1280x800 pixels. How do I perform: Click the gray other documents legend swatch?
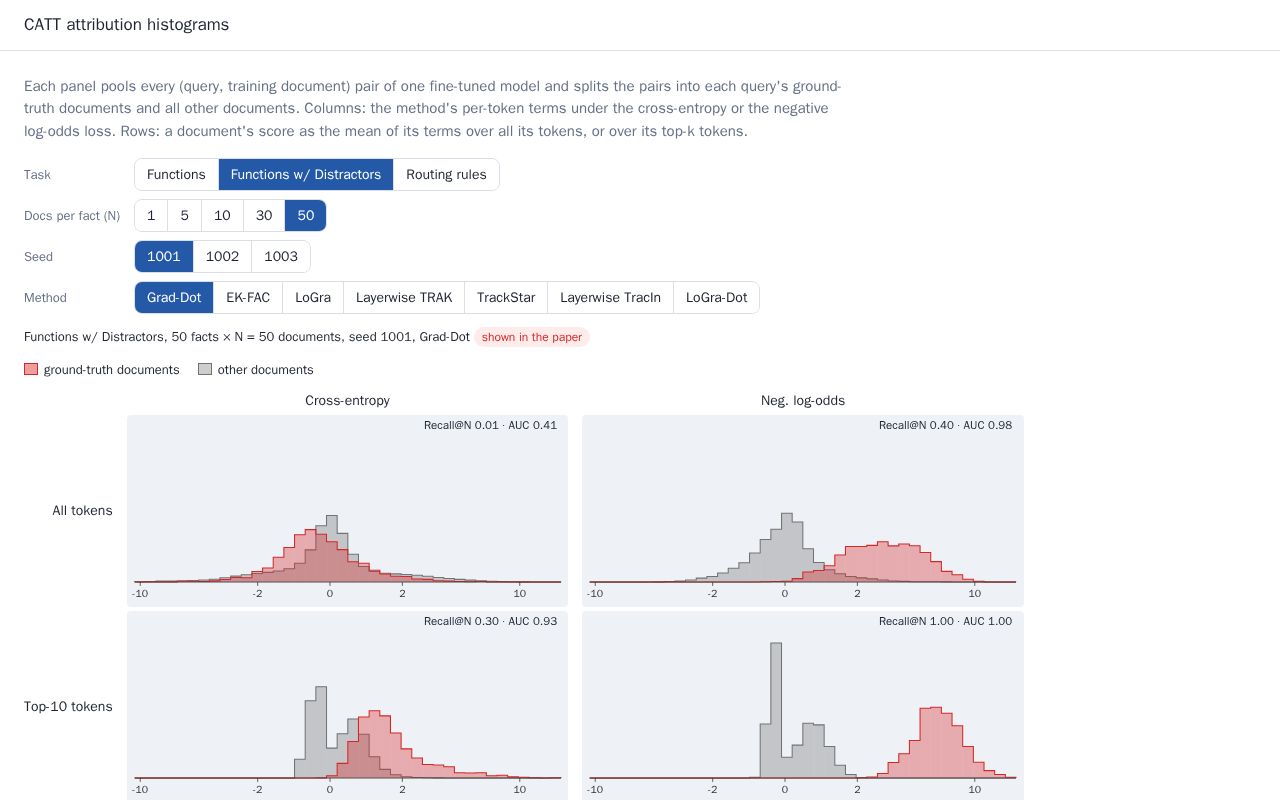tap(205, 369)
